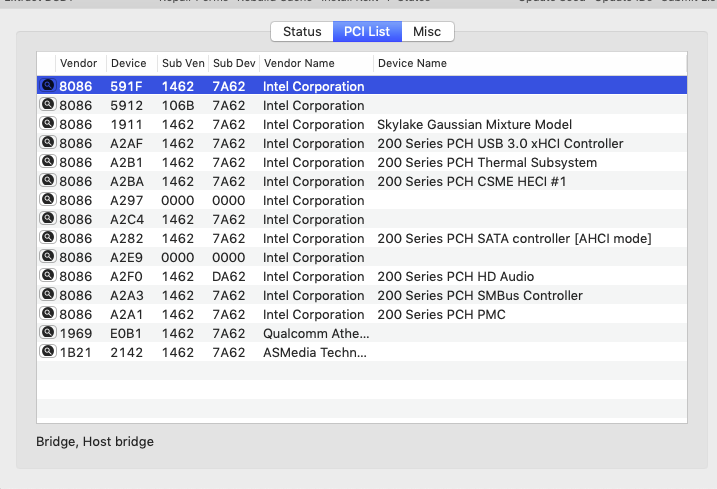Click magnifier icon for device A2C4

tap(48, 219)
